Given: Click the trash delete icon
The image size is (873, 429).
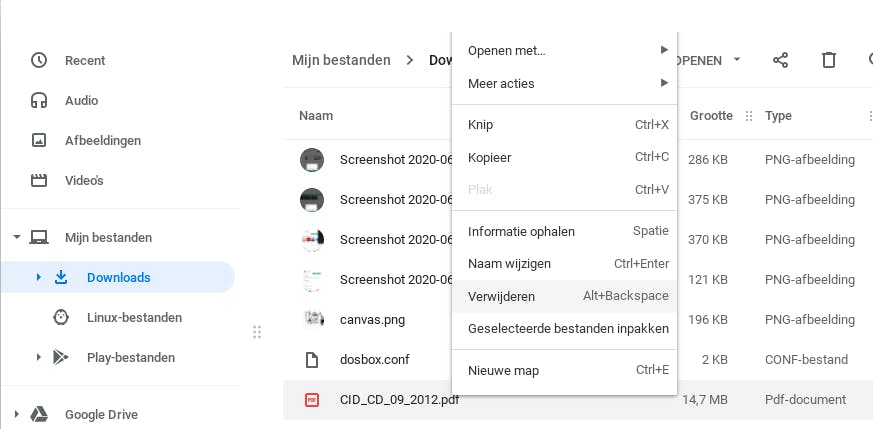Looking at the screenshot, I should (x=828, y=60).
